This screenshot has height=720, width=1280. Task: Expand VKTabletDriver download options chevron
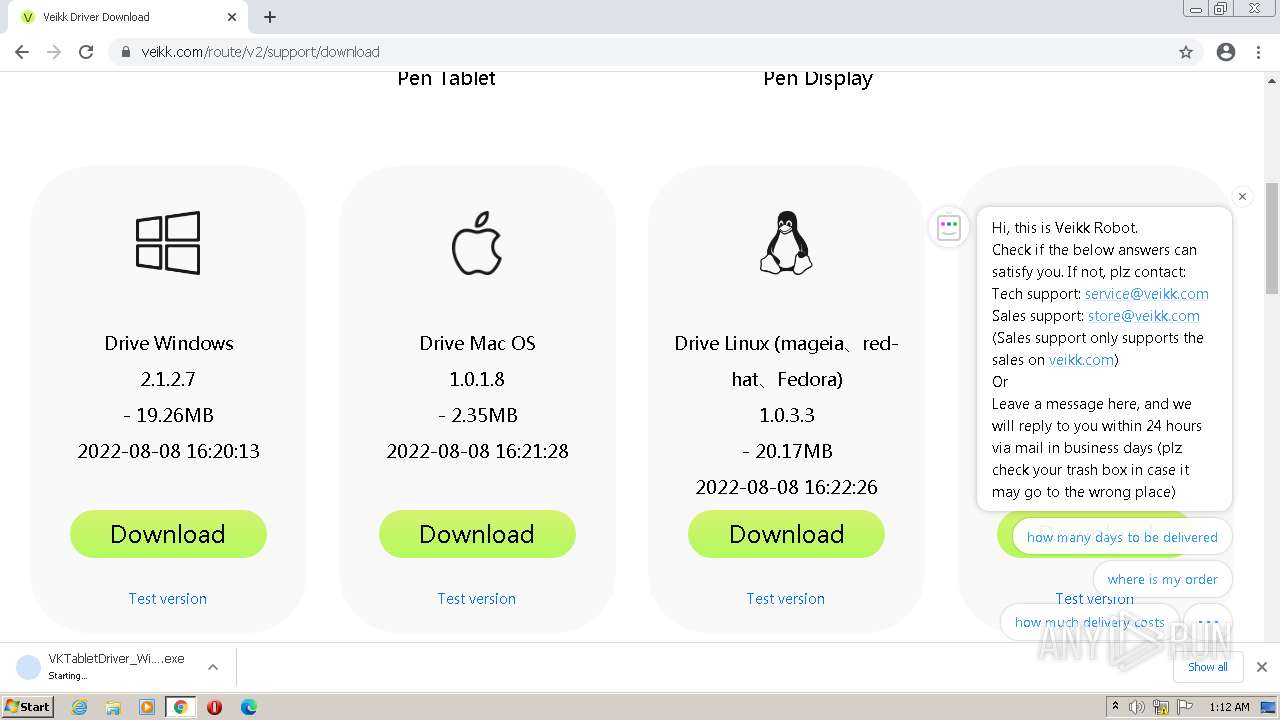click(213, 667)
